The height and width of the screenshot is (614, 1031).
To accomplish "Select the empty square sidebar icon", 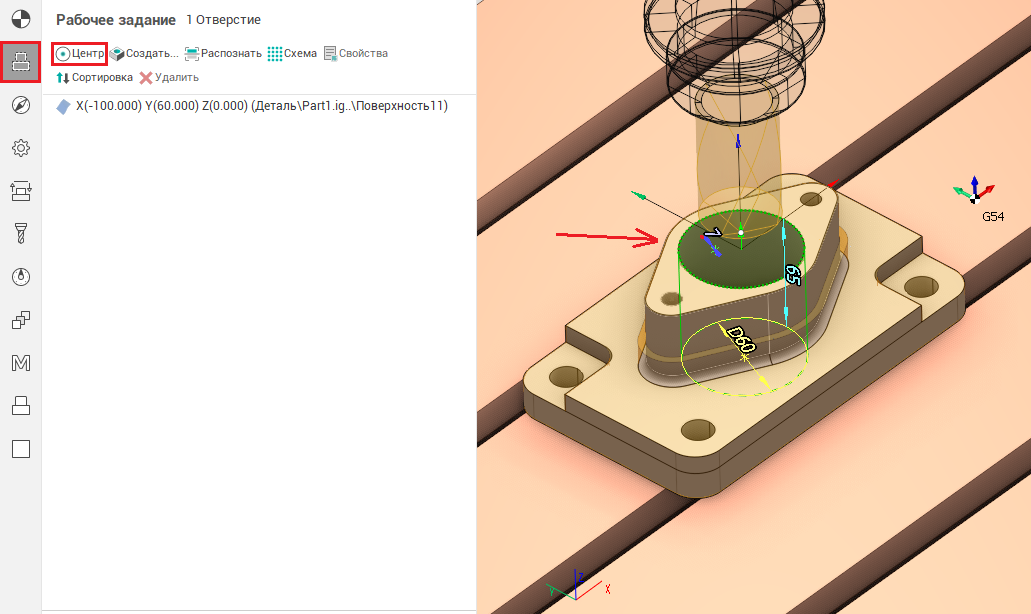I will (20, 449).
